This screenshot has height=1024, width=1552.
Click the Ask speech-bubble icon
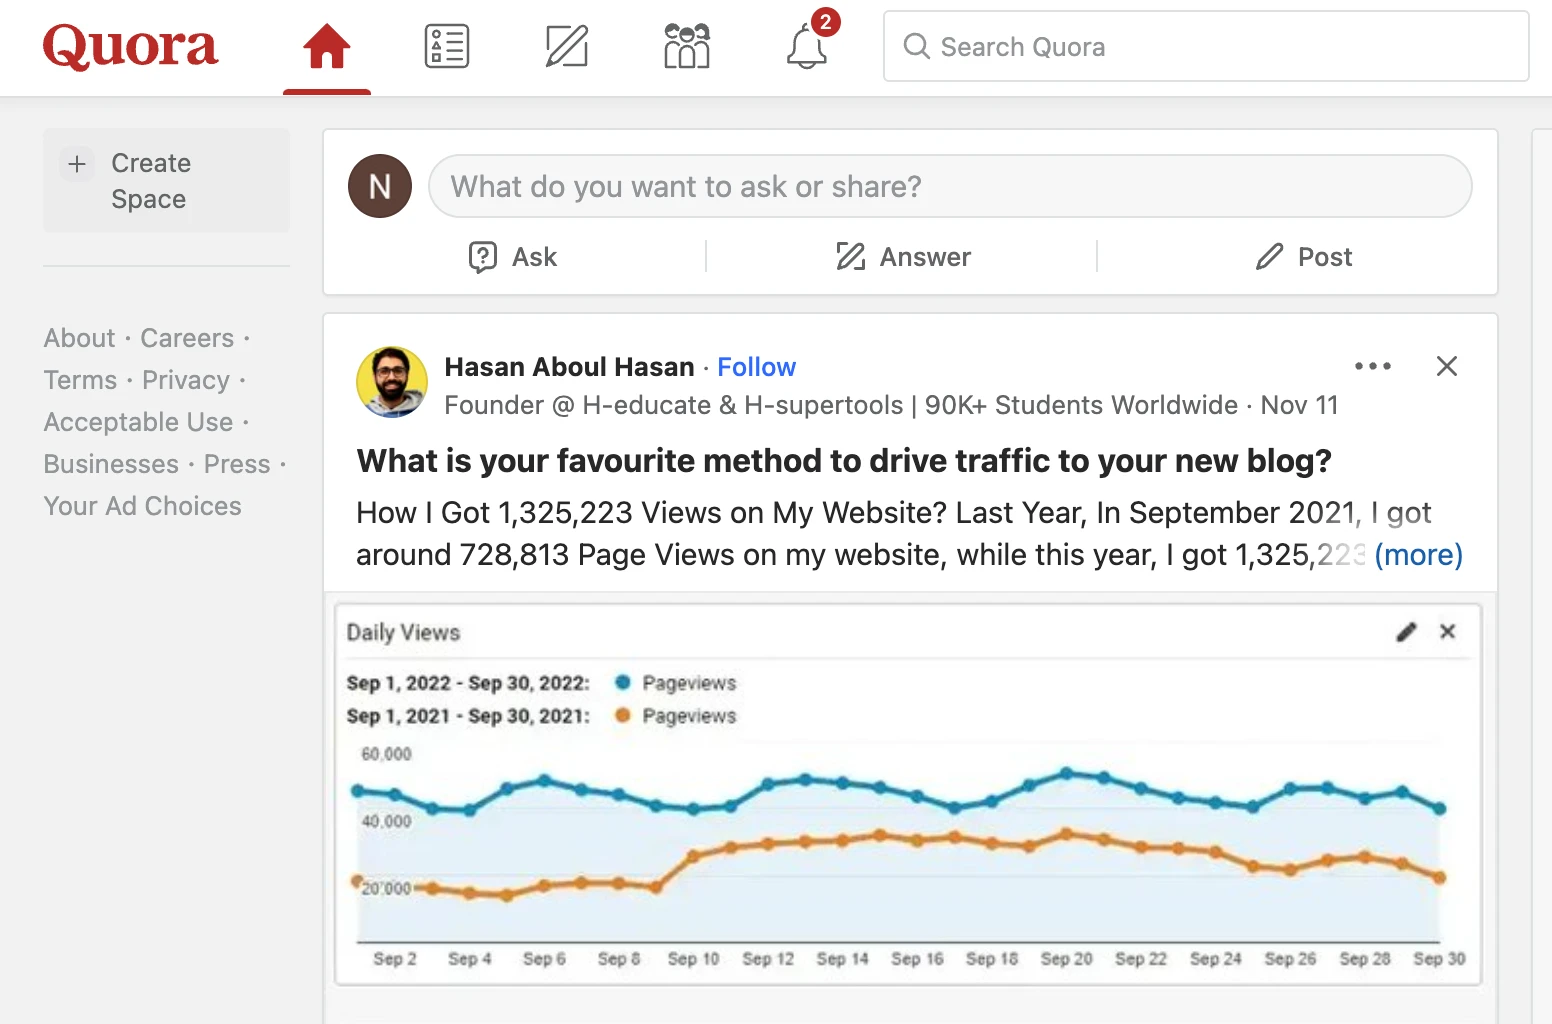(483, 257)
